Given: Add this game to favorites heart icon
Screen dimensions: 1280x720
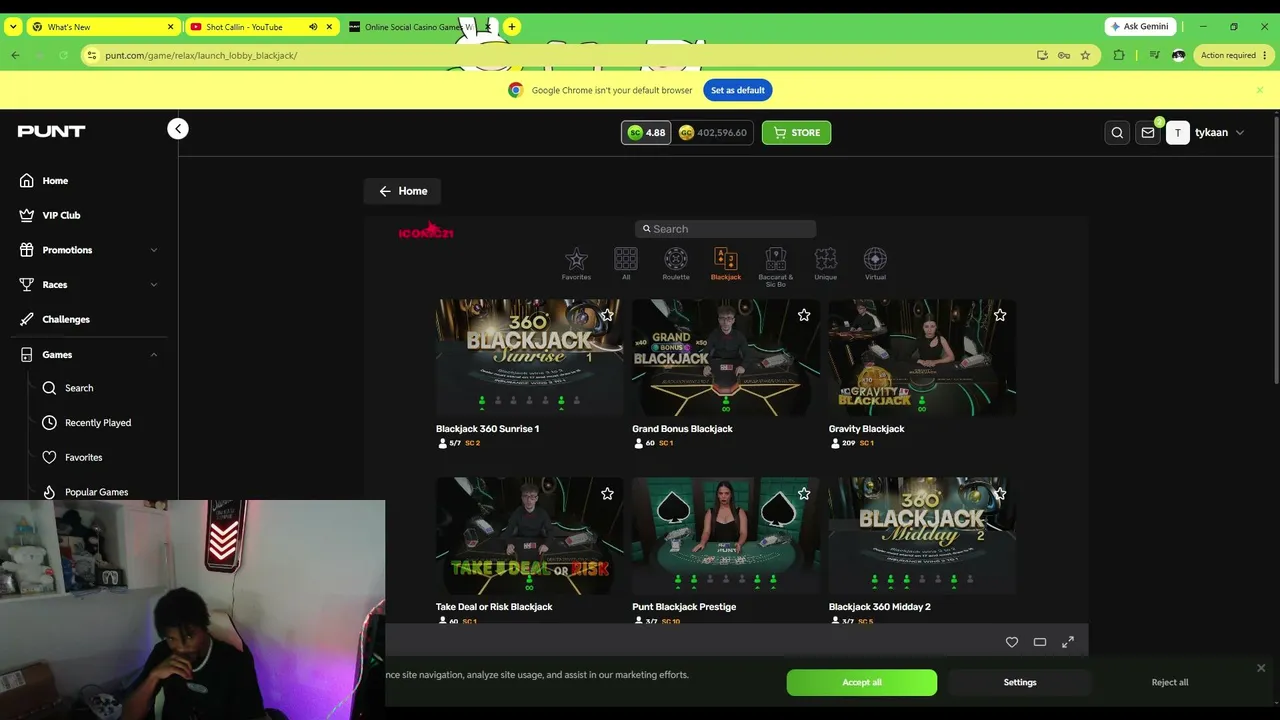Looking at the screenshot, I should click(1012, 642).
